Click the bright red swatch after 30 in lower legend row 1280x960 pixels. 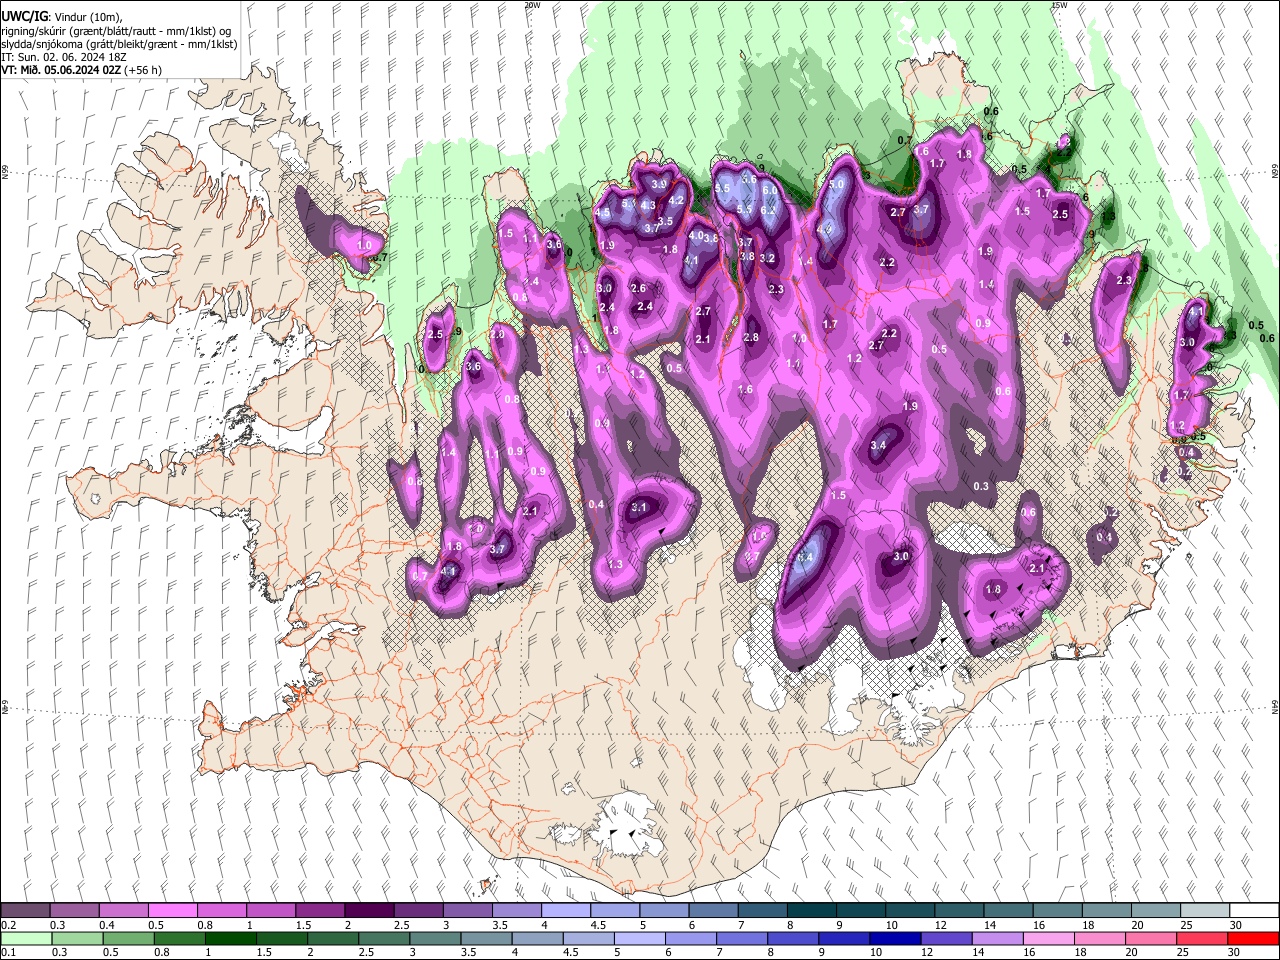[1253, 938]
